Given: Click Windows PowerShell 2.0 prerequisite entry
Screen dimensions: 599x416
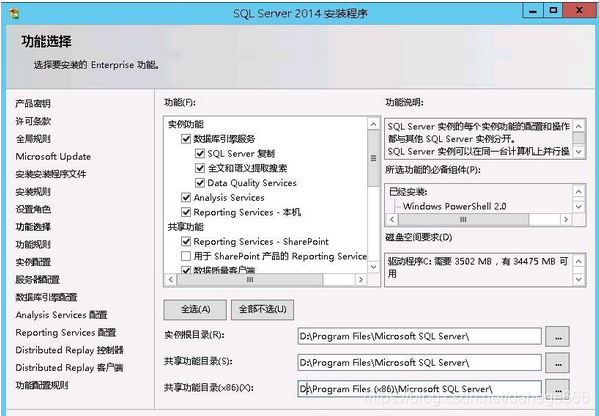Looking at the screenshot, I should point(454,207).
